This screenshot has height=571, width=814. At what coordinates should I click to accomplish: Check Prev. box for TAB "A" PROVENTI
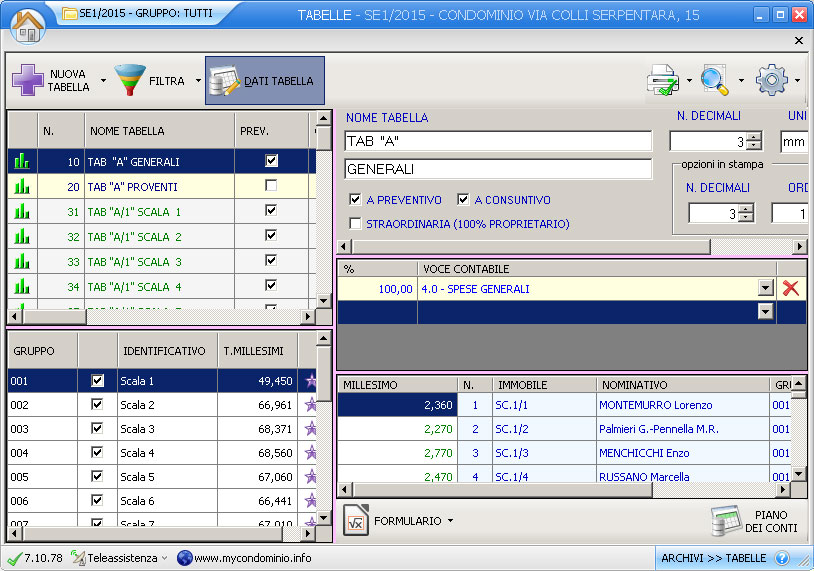click(271, 186)
